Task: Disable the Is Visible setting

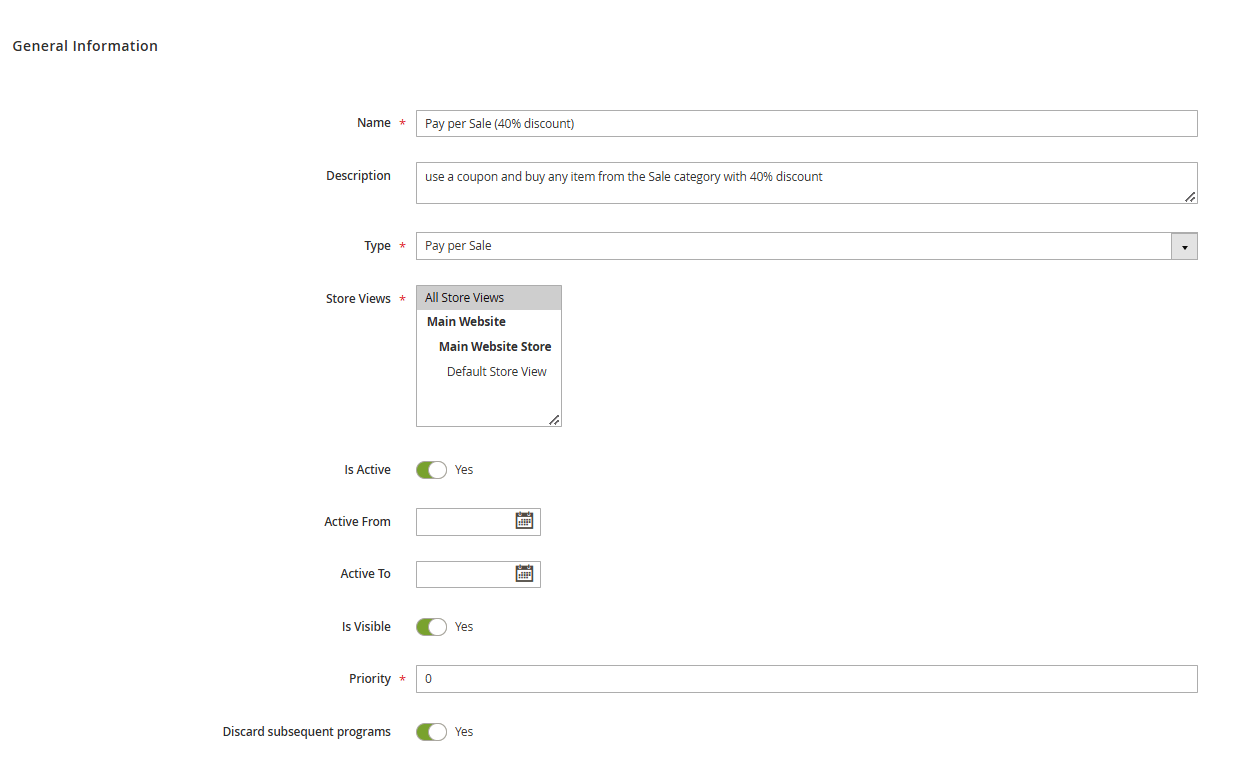Action: (x=430, y=626)
